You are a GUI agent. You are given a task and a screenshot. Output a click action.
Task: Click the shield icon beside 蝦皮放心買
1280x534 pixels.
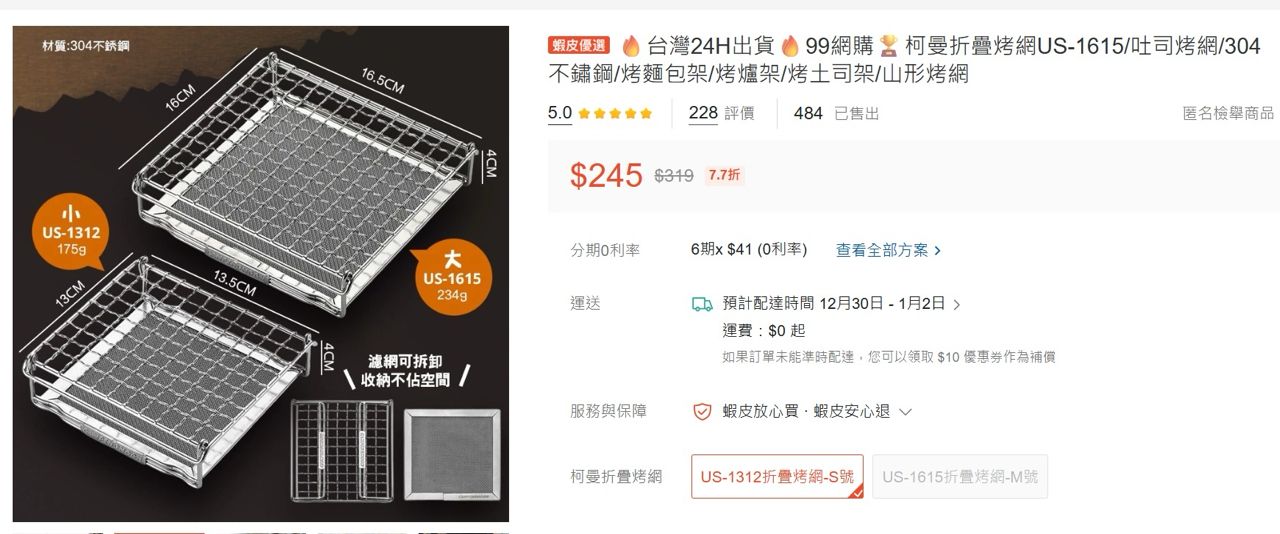[702, 411]
